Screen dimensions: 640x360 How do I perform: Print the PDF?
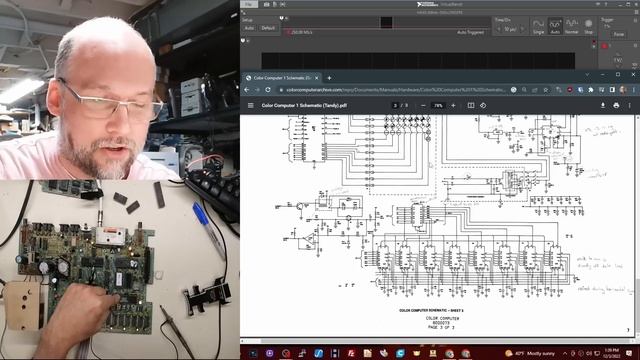616,105
